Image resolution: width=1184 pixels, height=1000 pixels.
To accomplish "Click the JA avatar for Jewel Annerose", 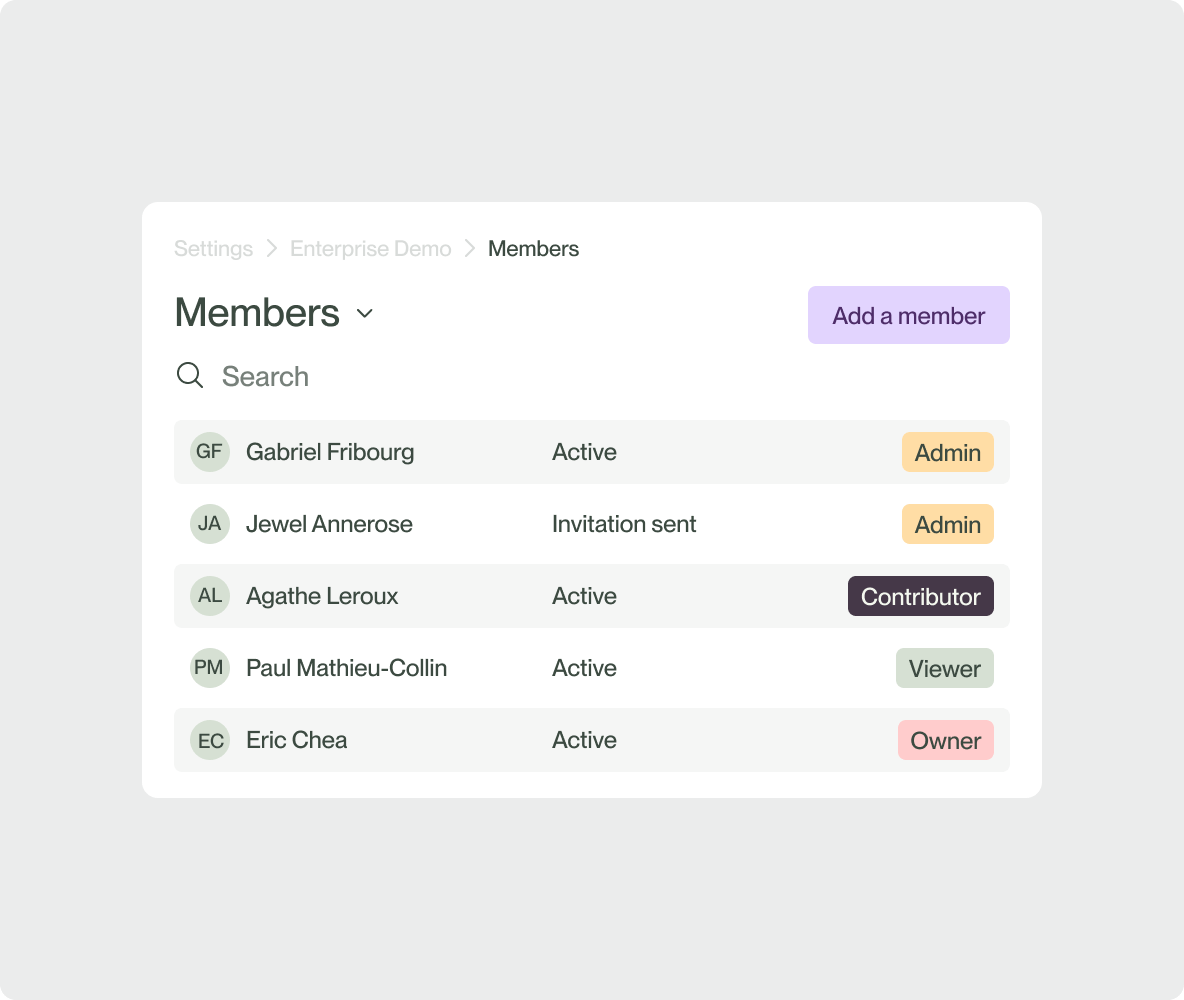I will (210, 524).
